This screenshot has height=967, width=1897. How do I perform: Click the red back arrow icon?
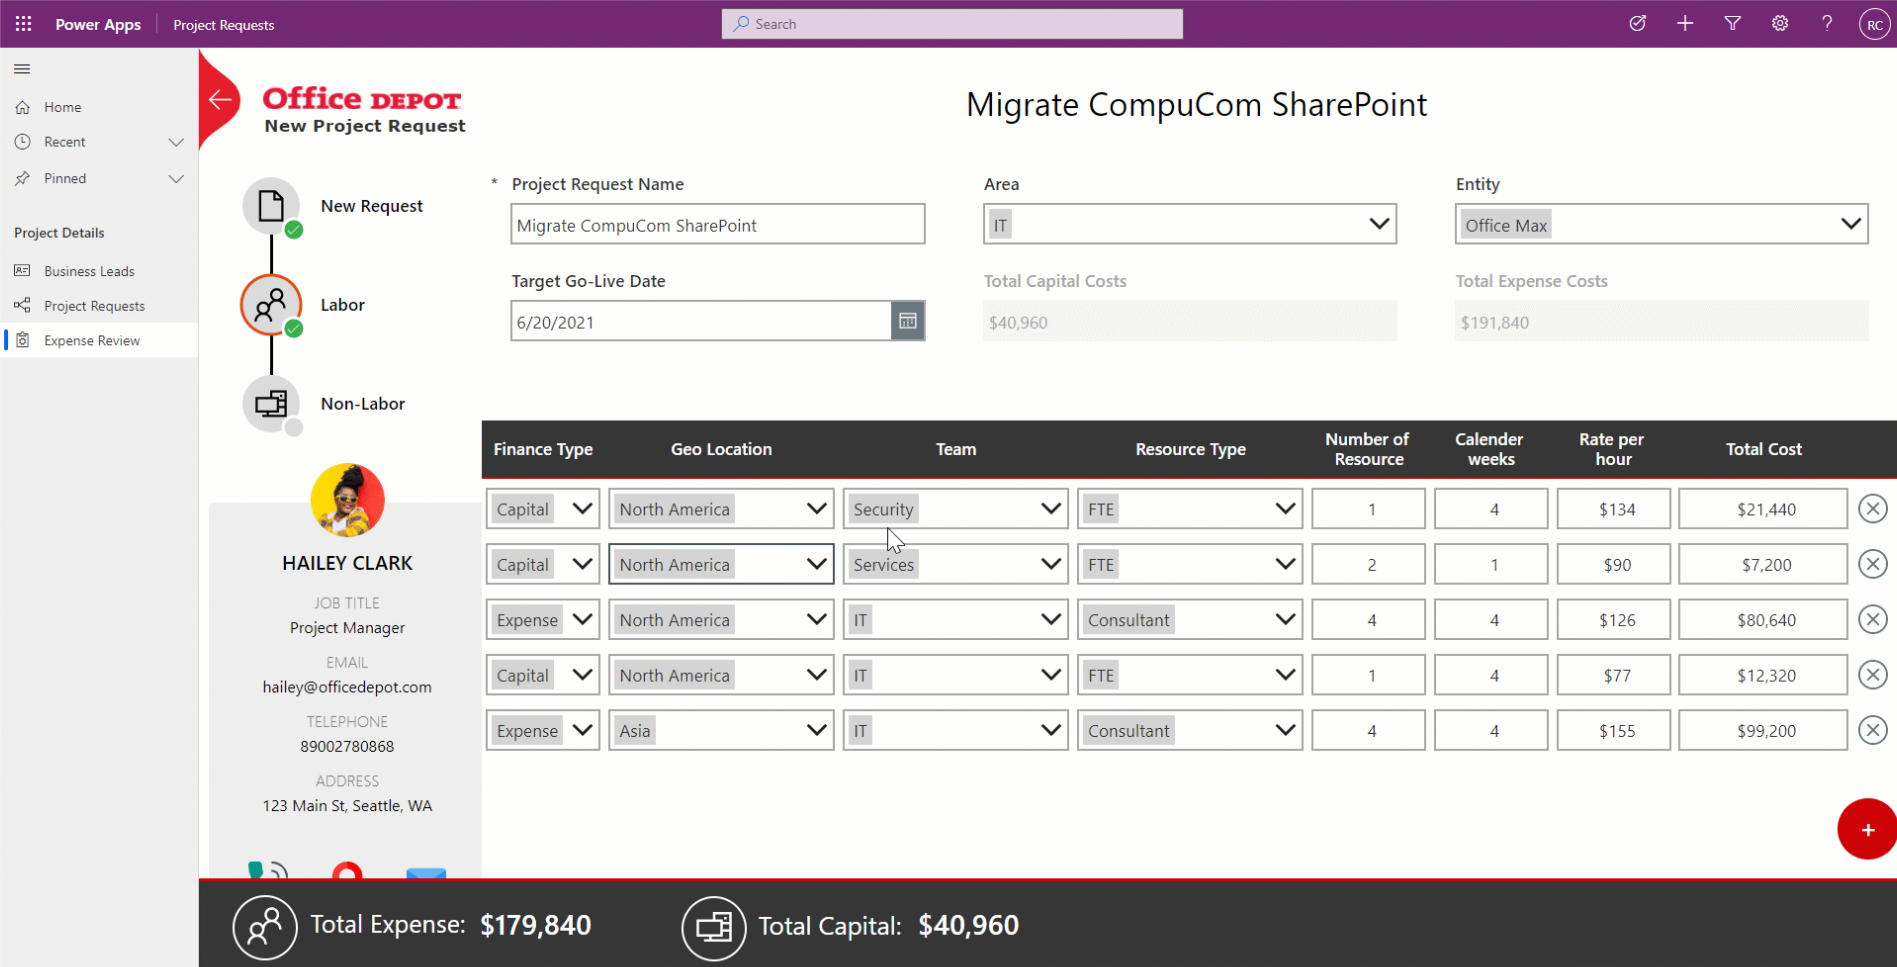(x=220, y=99)
